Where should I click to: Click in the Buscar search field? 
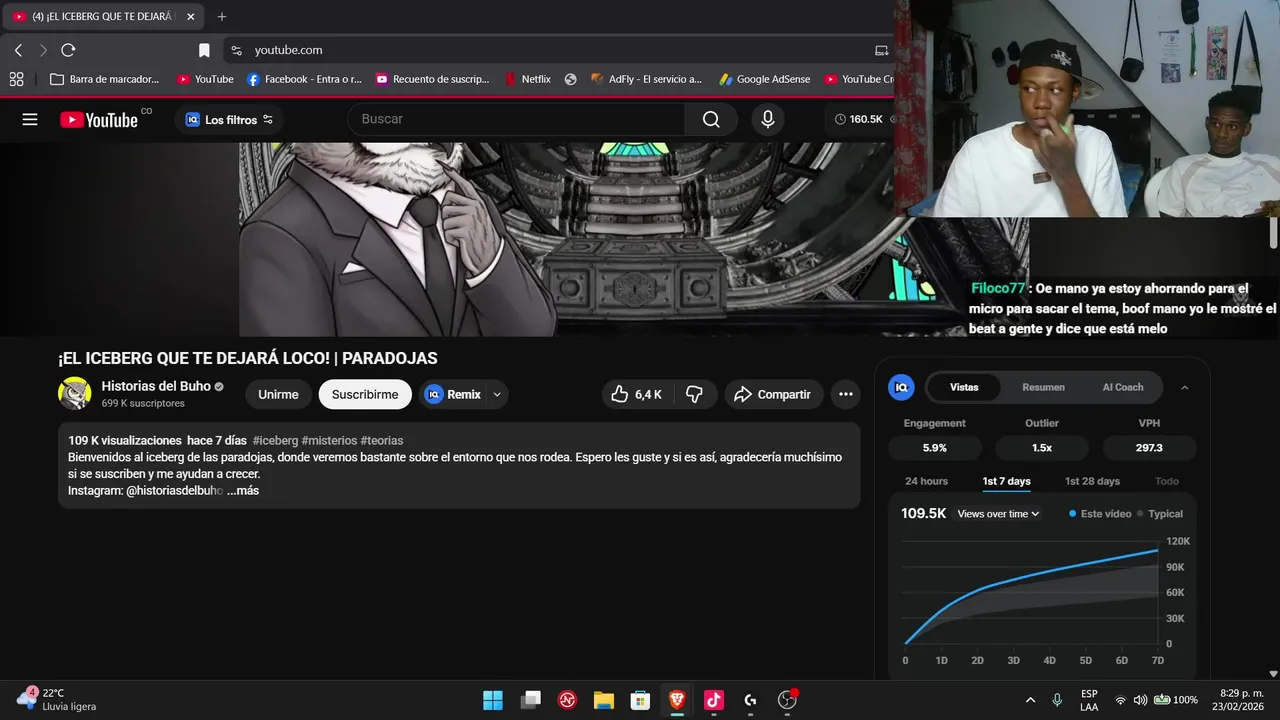tap(516, 119)
